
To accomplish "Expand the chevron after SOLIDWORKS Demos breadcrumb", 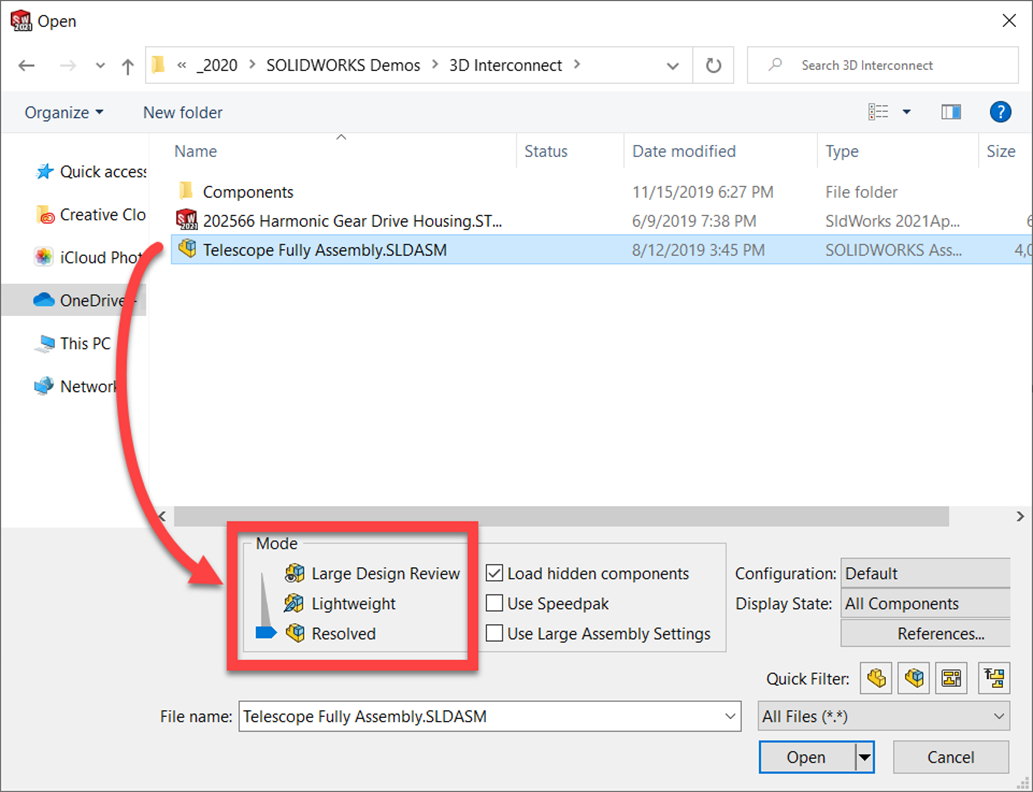I will (x=435, y=65).
